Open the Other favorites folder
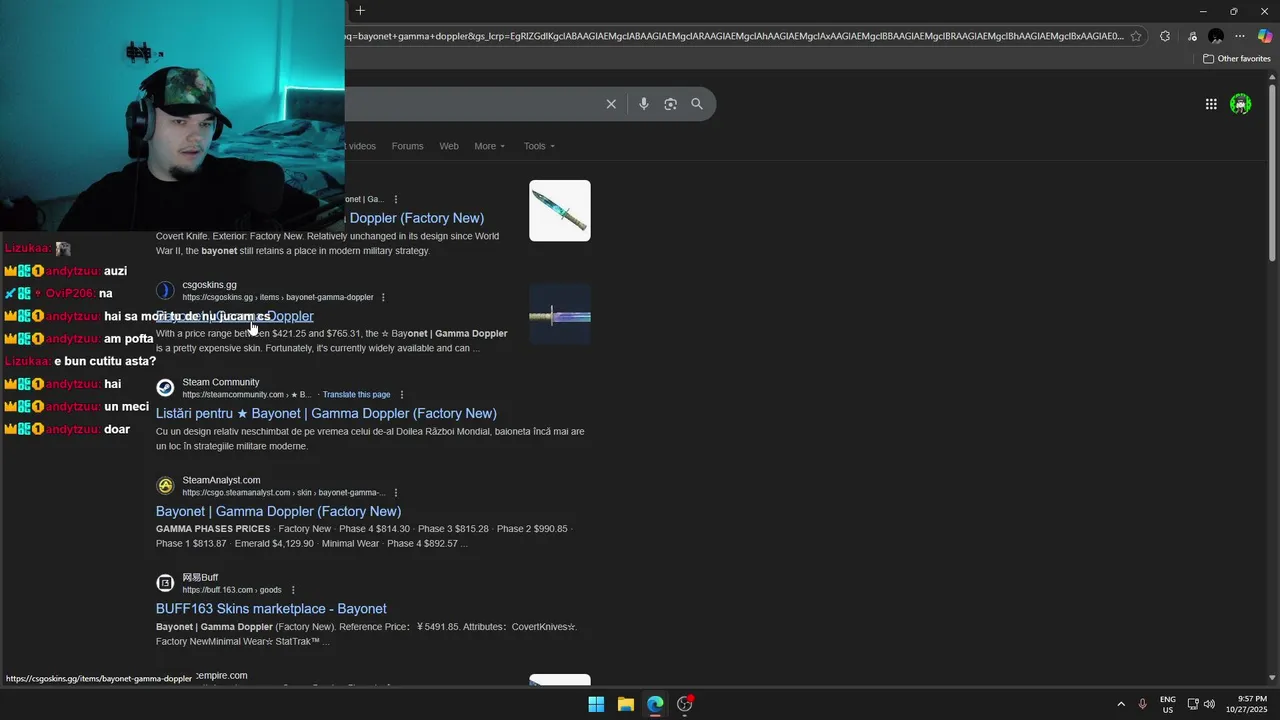This screenshot has height=720, width=1280. pos(1236,59)
